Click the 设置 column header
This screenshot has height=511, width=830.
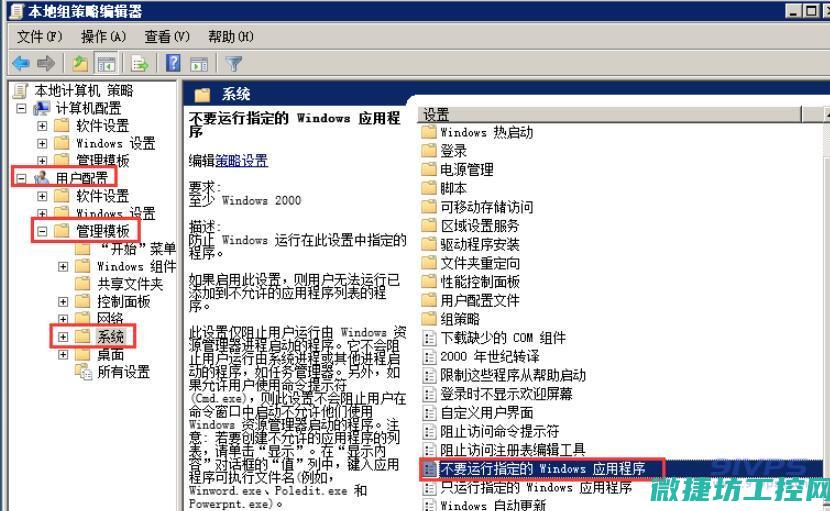(x=611, y=114)
